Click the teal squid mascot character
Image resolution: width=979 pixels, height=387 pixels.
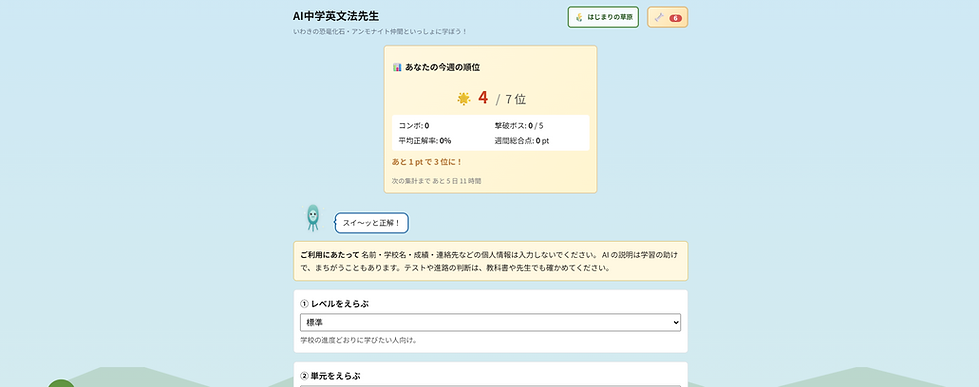point(312,218)
